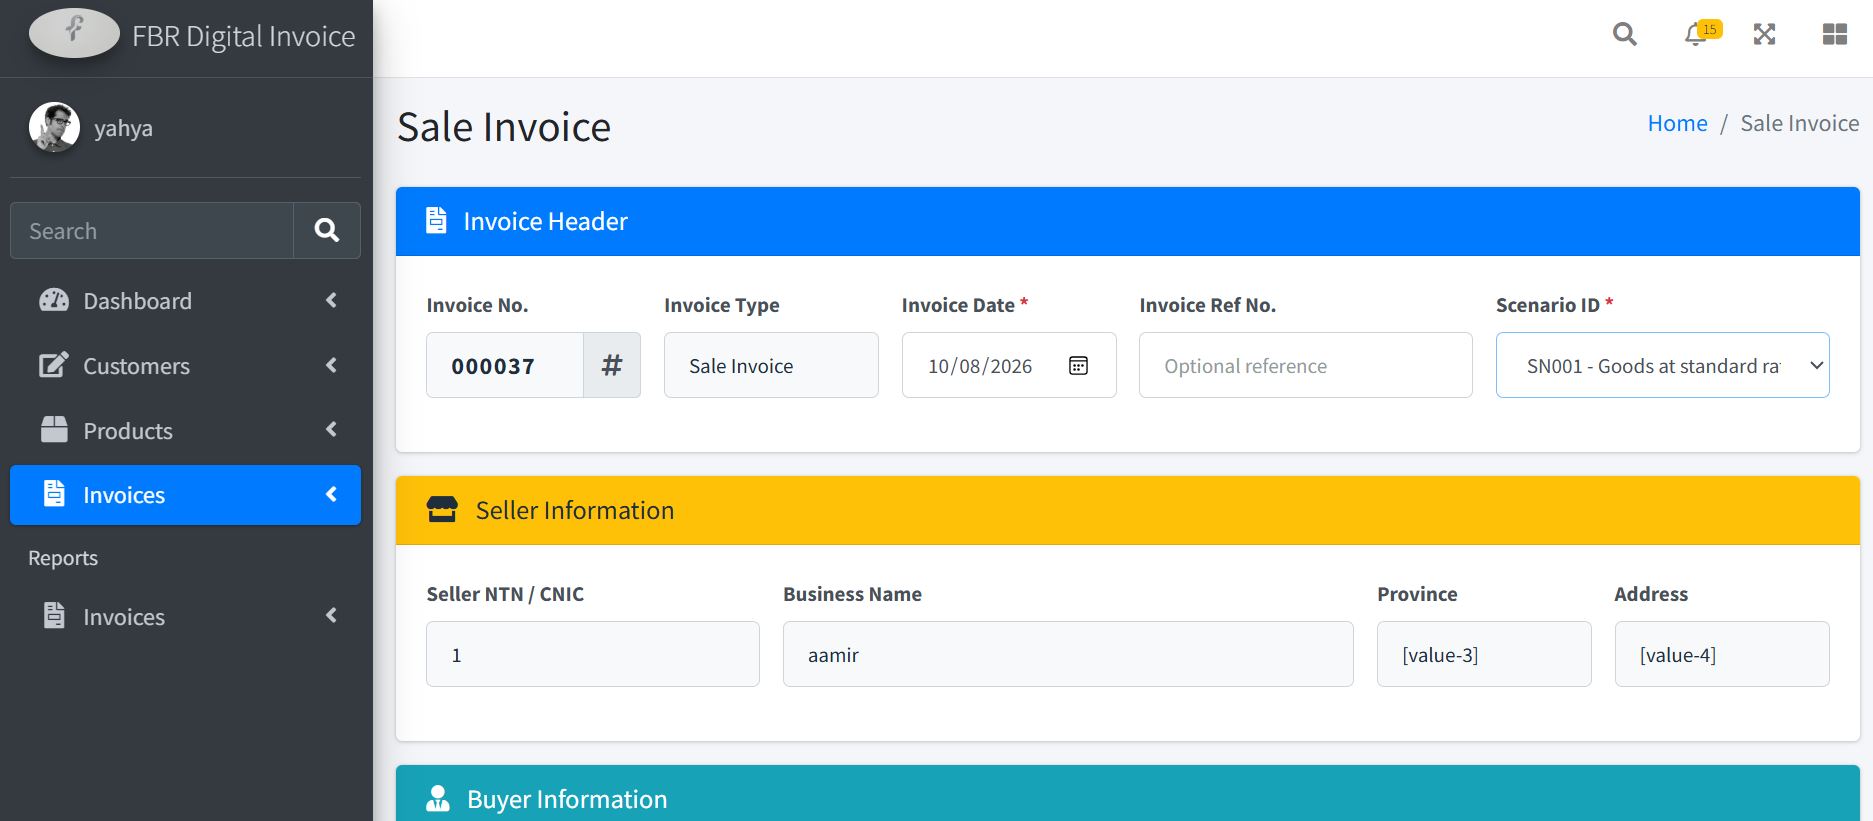Go to Home breadcrumb link

pyautogui.click(x=1677, y=123)
